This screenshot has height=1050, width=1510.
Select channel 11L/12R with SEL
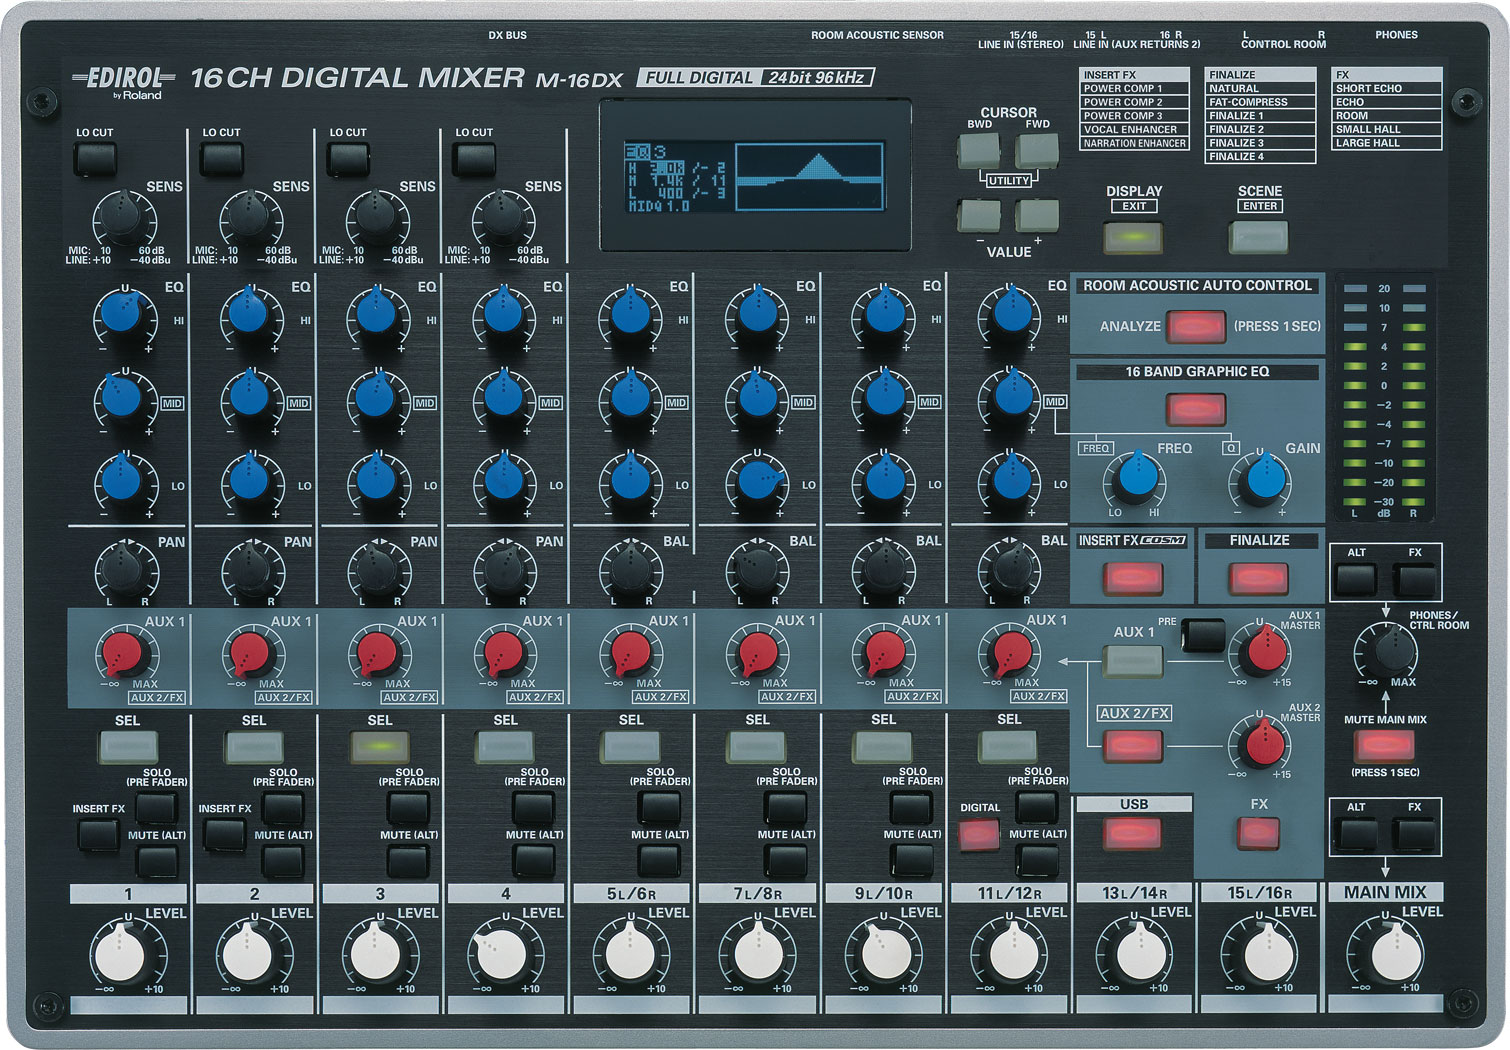1009,746
